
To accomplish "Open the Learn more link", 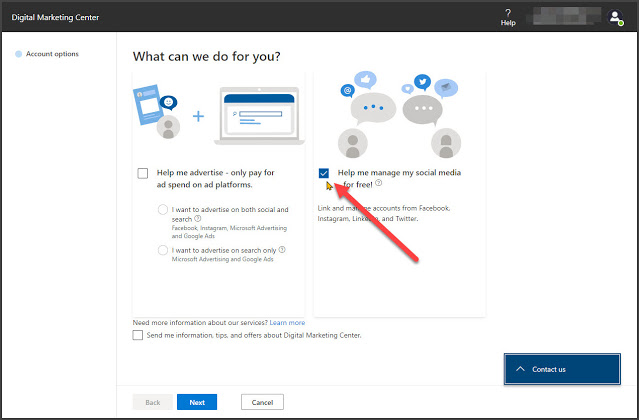I will [287, 322].
